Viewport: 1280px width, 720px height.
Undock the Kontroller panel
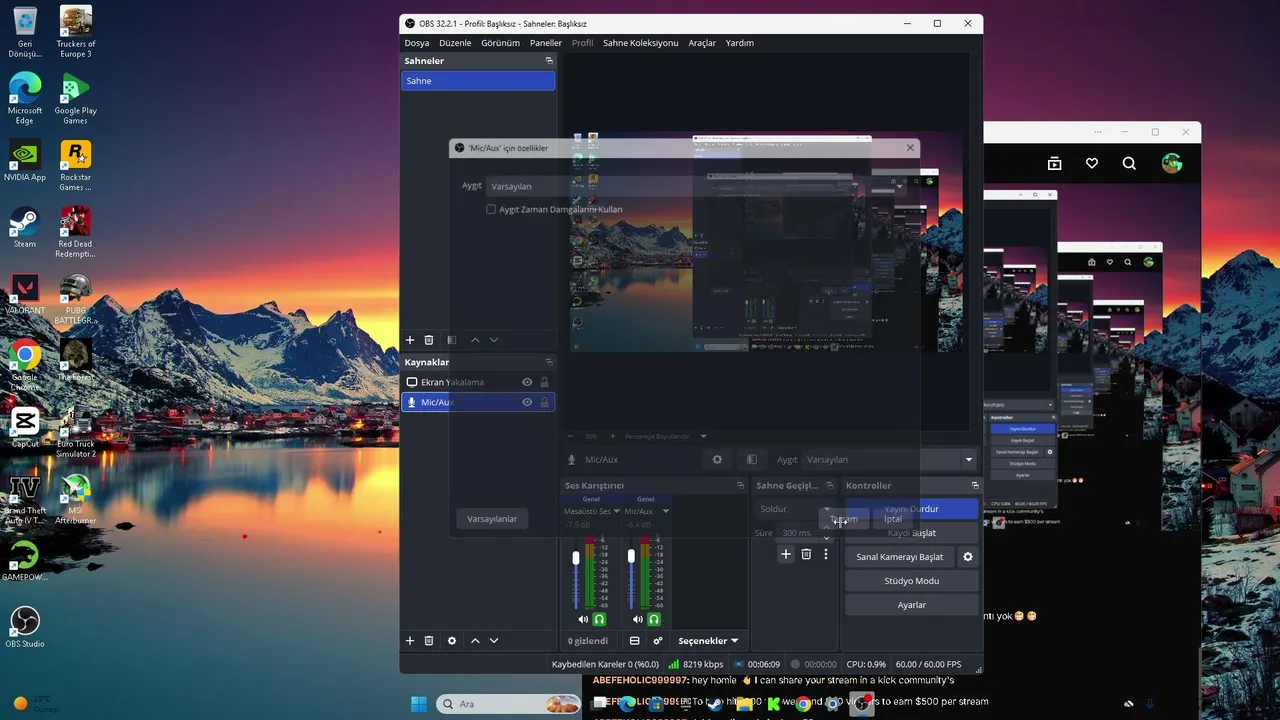(x=975, y=486)
